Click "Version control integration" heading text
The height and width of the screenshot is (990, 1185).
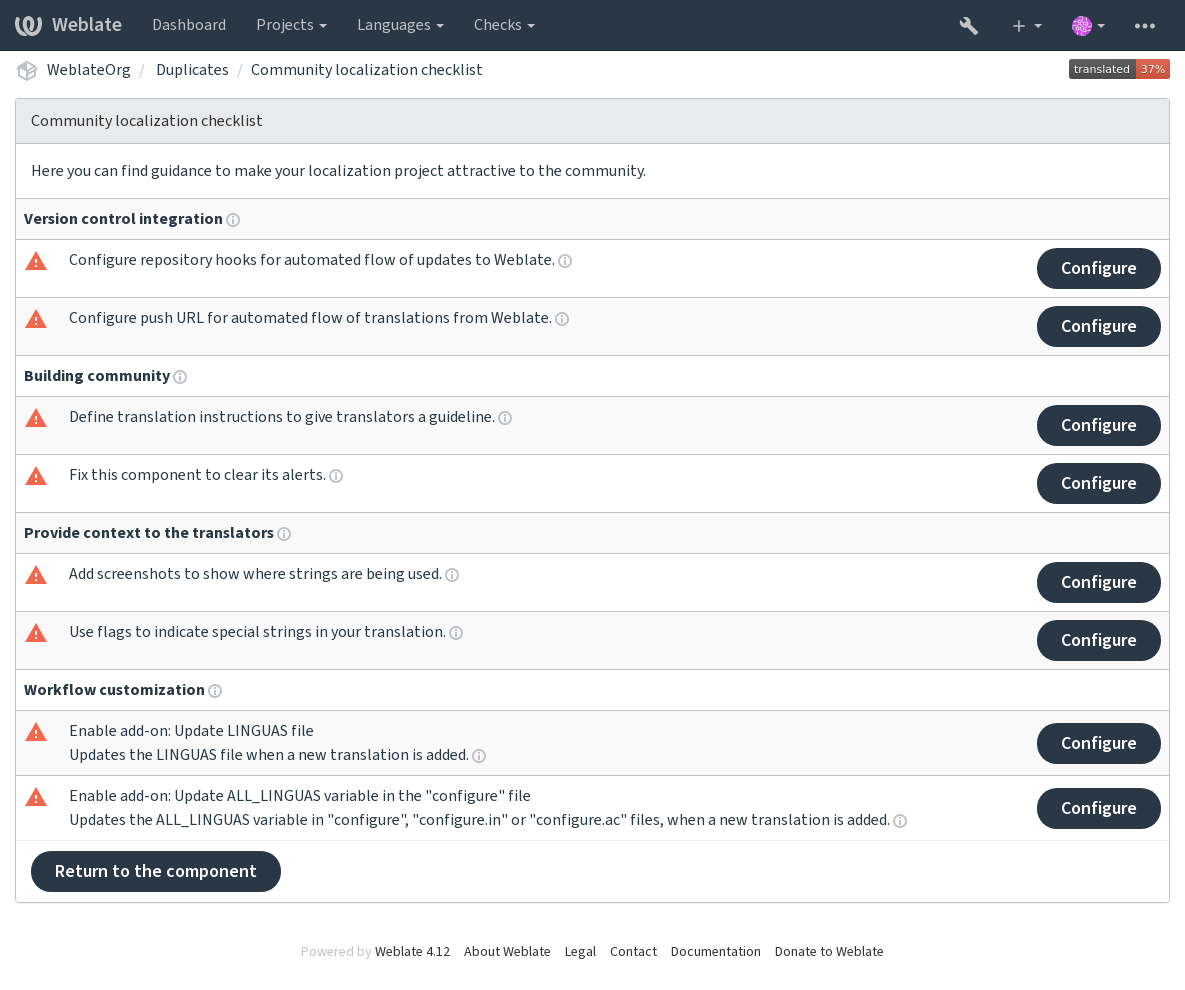tap(123, 219)
